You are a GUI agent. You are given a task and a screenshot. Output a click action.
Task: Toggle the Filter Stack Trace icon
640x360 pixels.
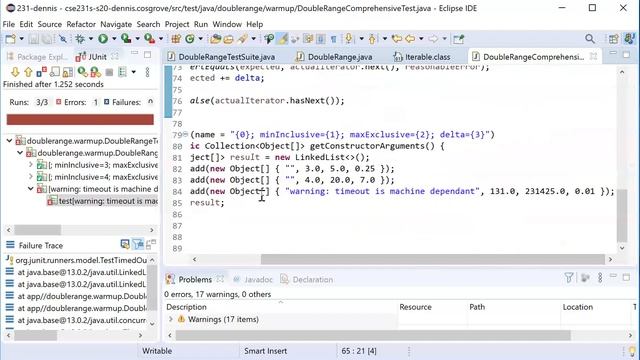tap(138, 244)
